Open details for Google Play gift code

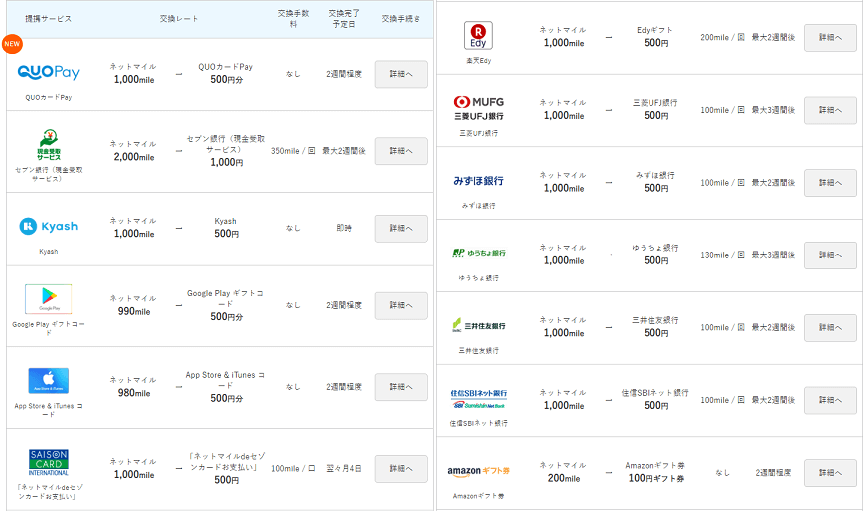[401, 305]
